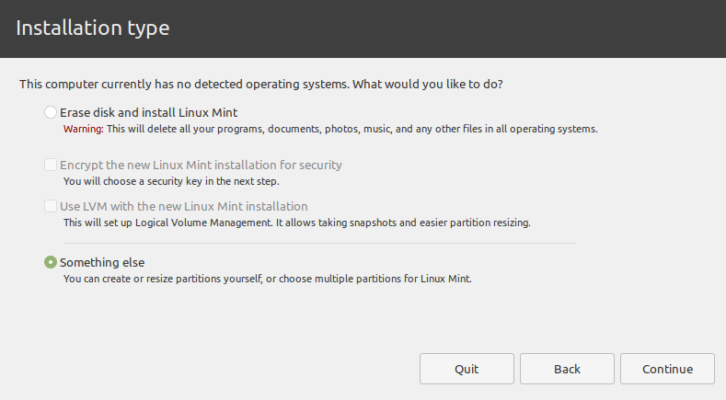Screen dimensions: 726x400
Task: Choose the 'Something else' radio button
Action: point(50,262)
